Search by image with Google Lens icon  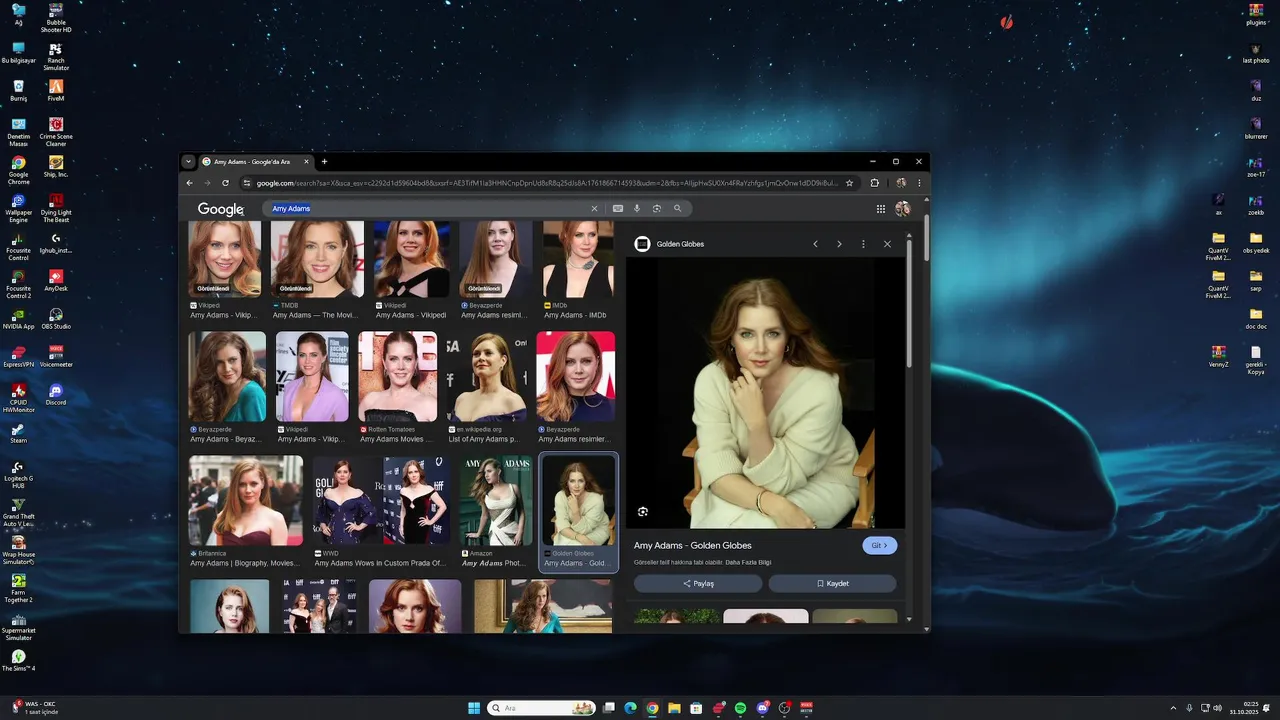click(x=657, y=209)
